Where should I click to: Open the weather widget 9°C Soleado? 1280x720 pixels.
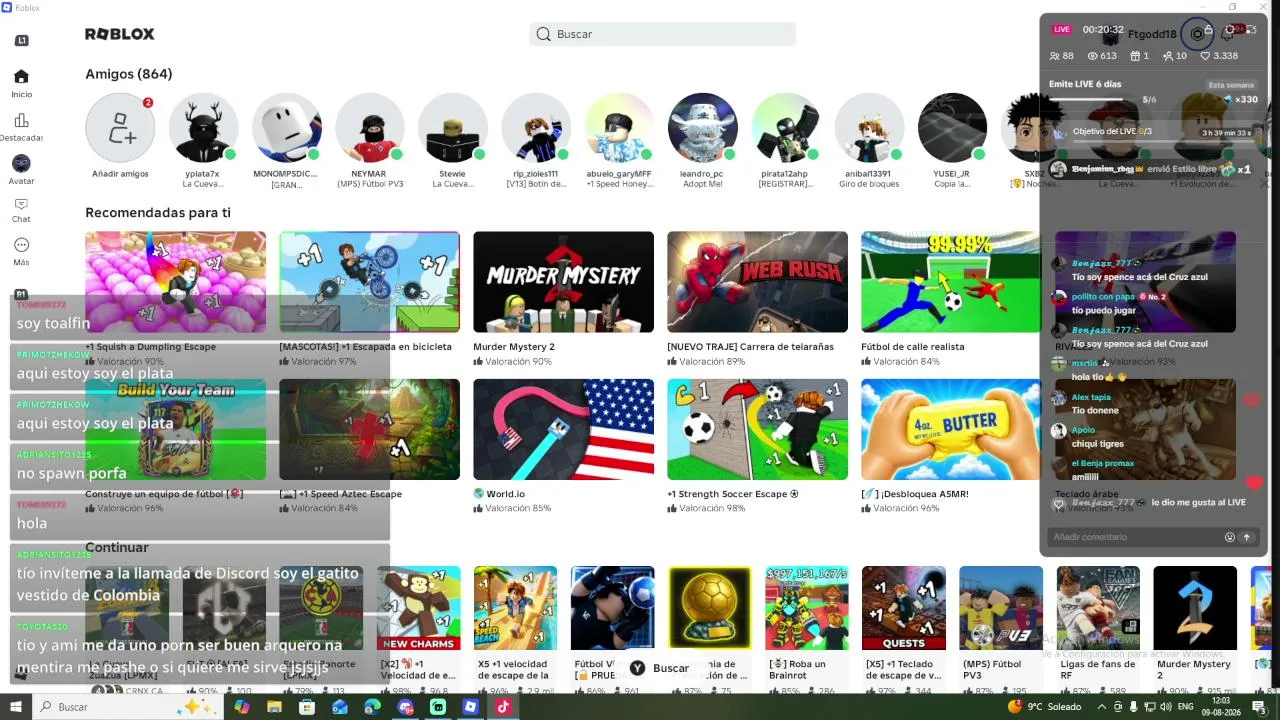coord(1045,707)
